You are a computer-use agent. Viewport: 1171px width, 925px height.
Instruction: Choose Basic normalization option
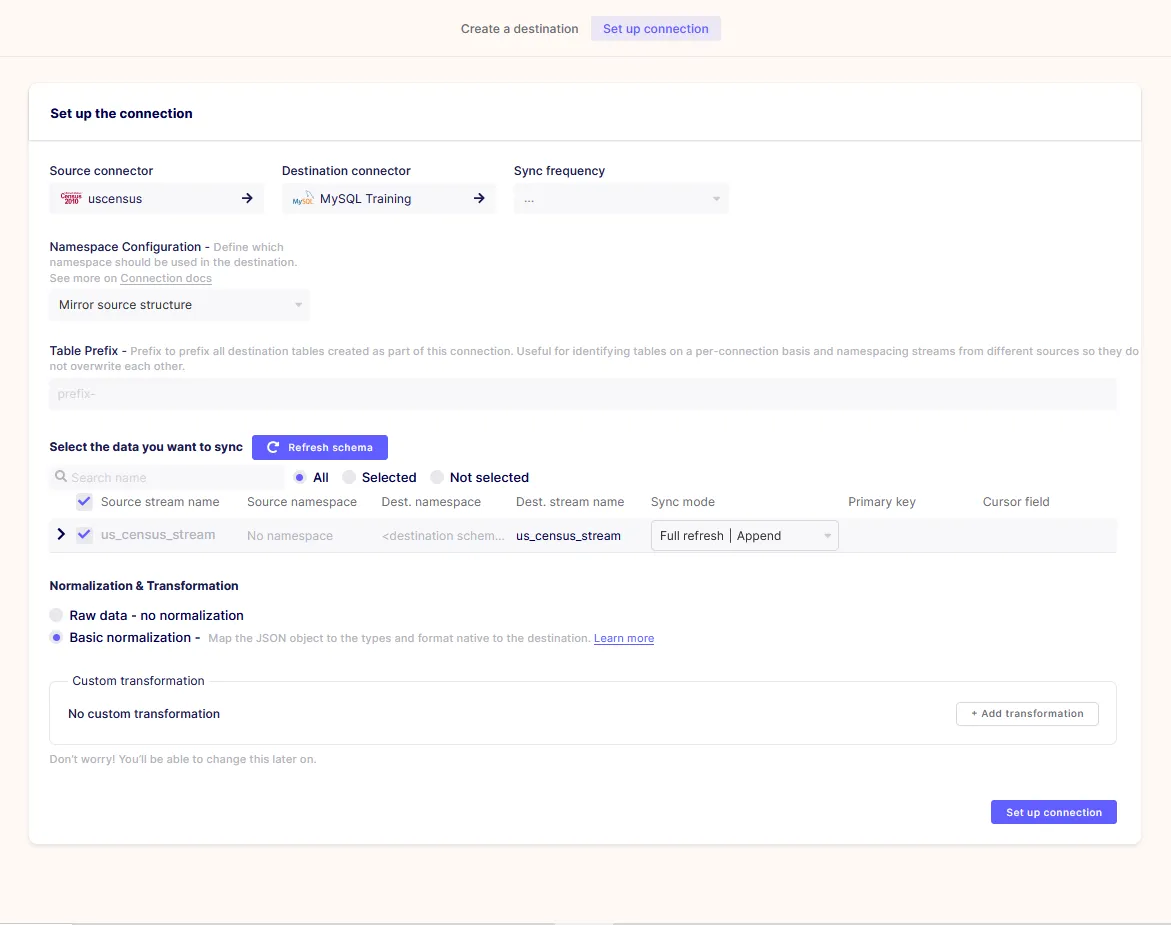click(56, 638)
